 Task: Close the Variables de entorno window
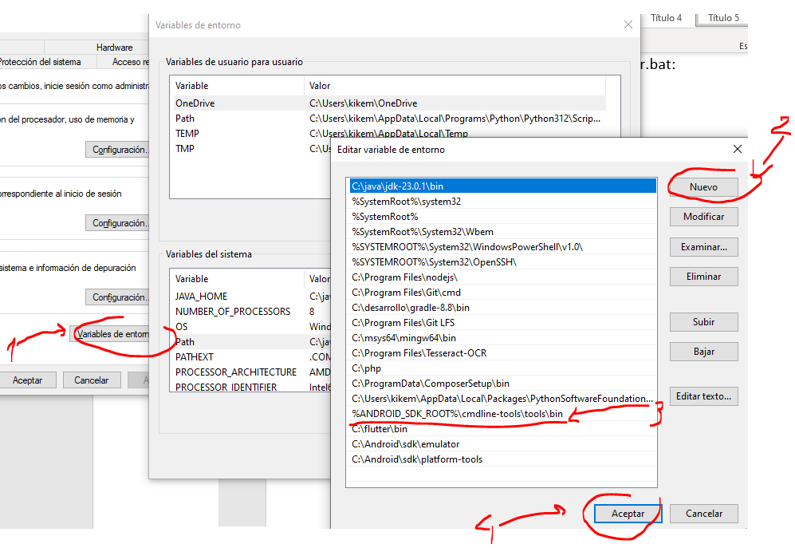(x=628, y=25)
